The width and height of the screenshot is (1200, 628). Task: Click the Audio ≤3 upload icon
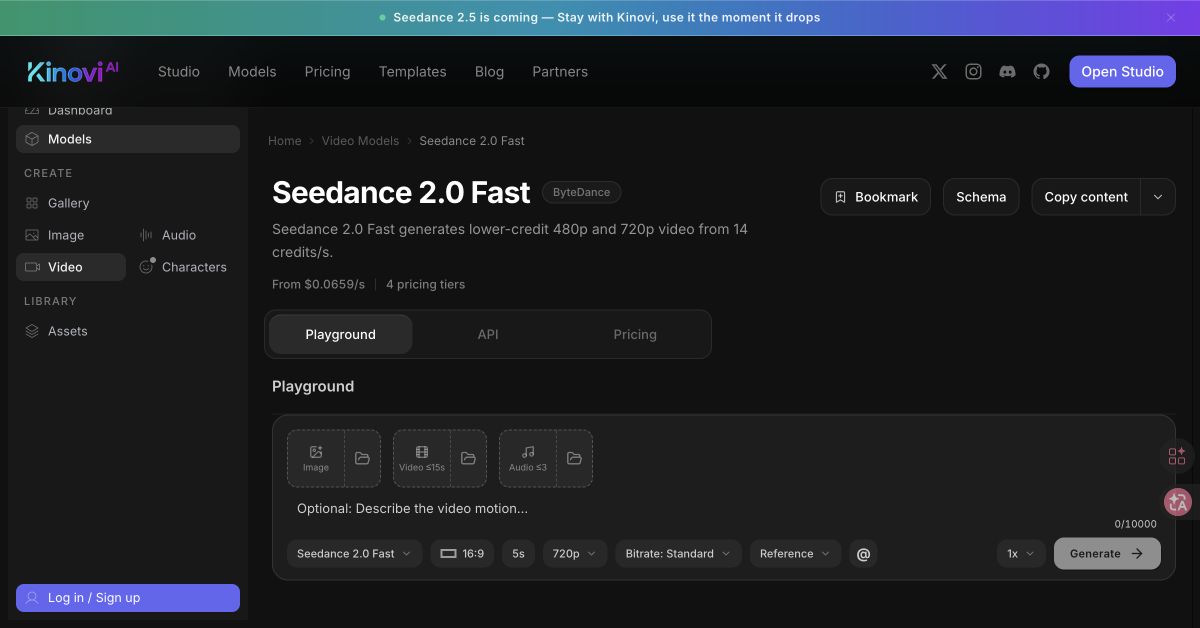pos(528,458)
